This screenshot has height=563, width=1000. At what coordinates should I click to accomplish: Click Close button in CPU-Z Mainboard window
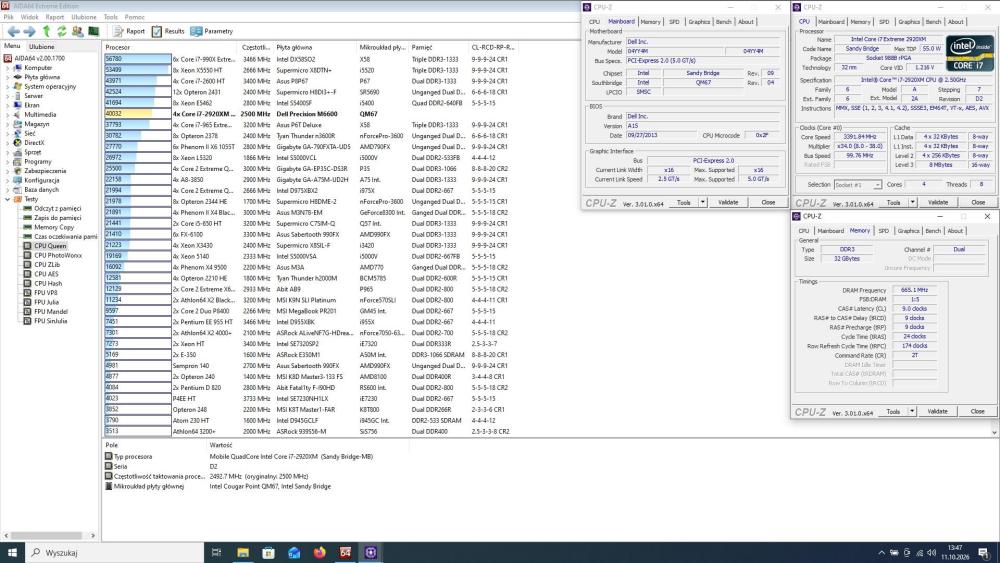point(768,202)
